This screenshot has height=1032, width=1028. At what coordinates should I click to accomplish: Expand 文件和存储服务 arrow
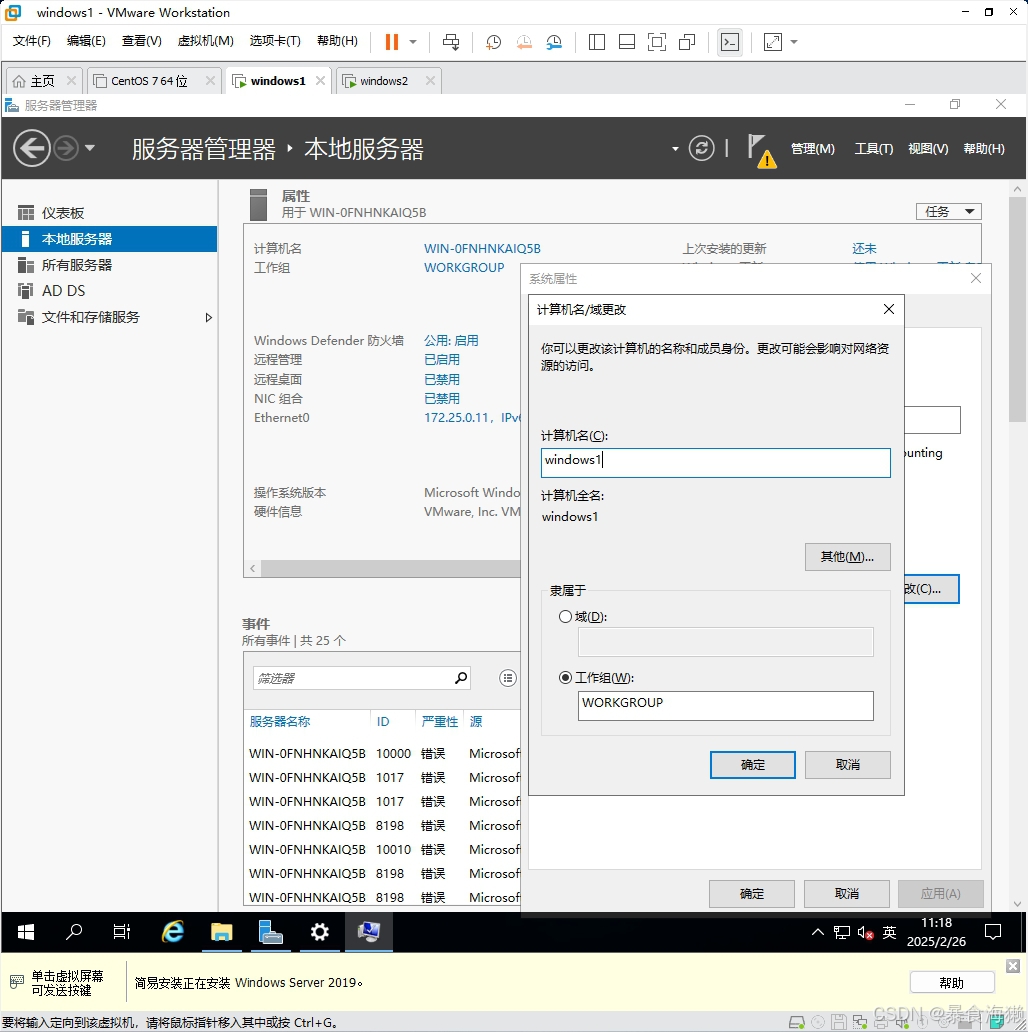(x=209, y=317)
